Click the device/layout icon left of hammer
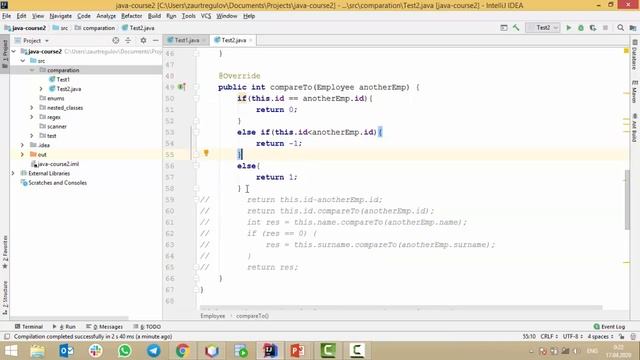Screen dimensions: 640x360 pyautogui.click(x=504, y=28)
